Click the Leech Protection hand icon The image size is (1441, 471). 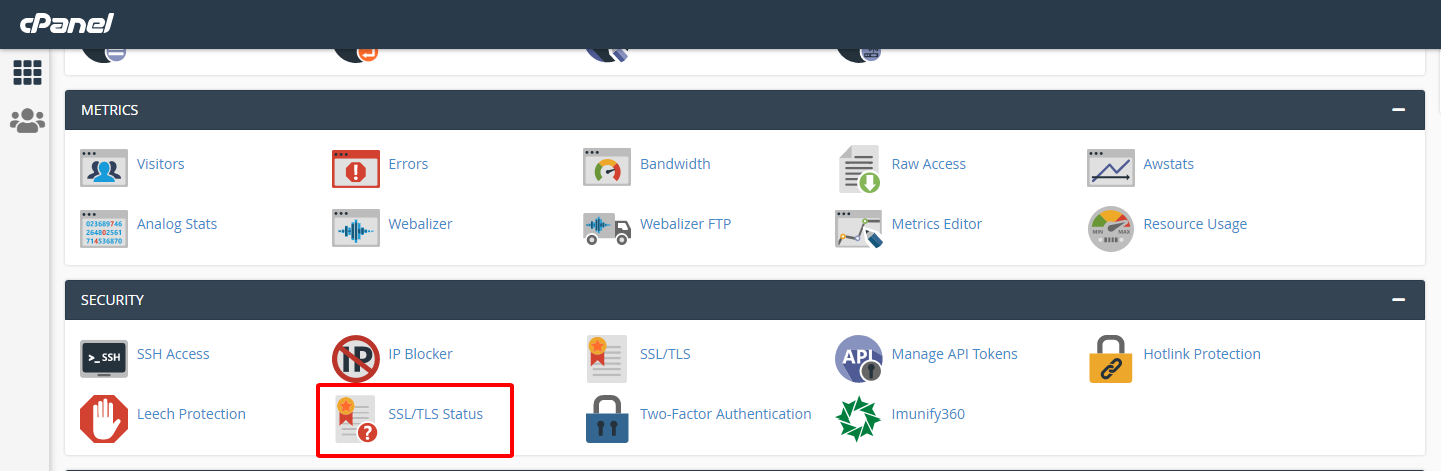pos(104,419)
